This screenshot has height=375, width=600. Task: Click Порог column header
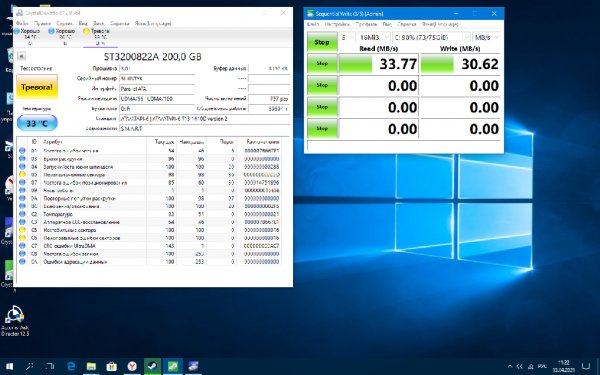pyautogui.click(x=227, y=142)
